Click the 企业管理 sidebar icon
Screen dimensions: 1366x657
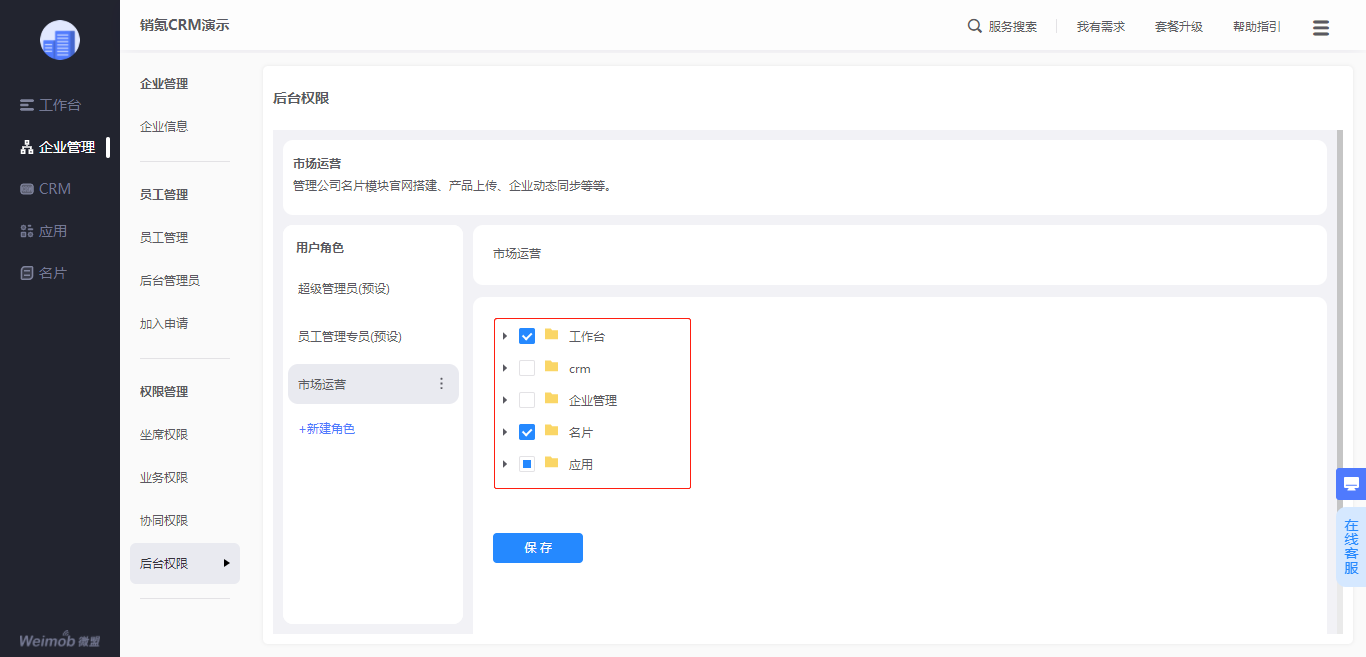point(27,147)
